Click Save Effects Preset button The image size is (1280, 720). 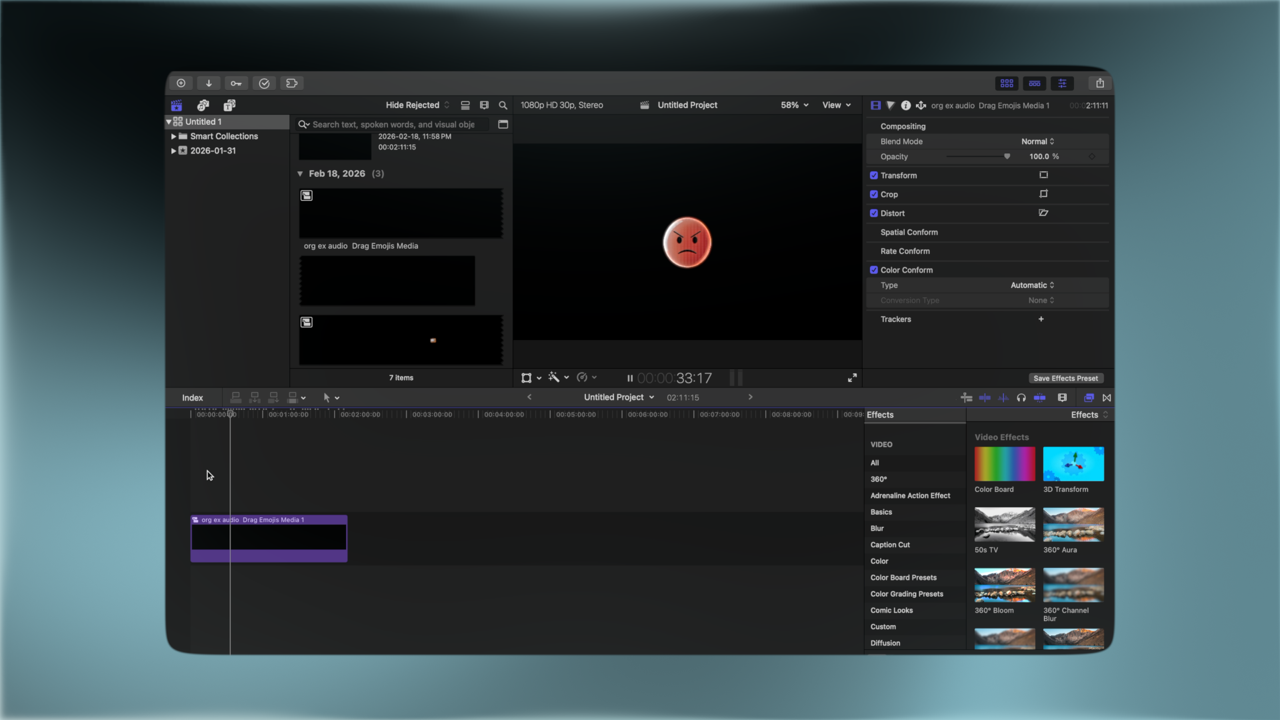[x=1066, y=378]
